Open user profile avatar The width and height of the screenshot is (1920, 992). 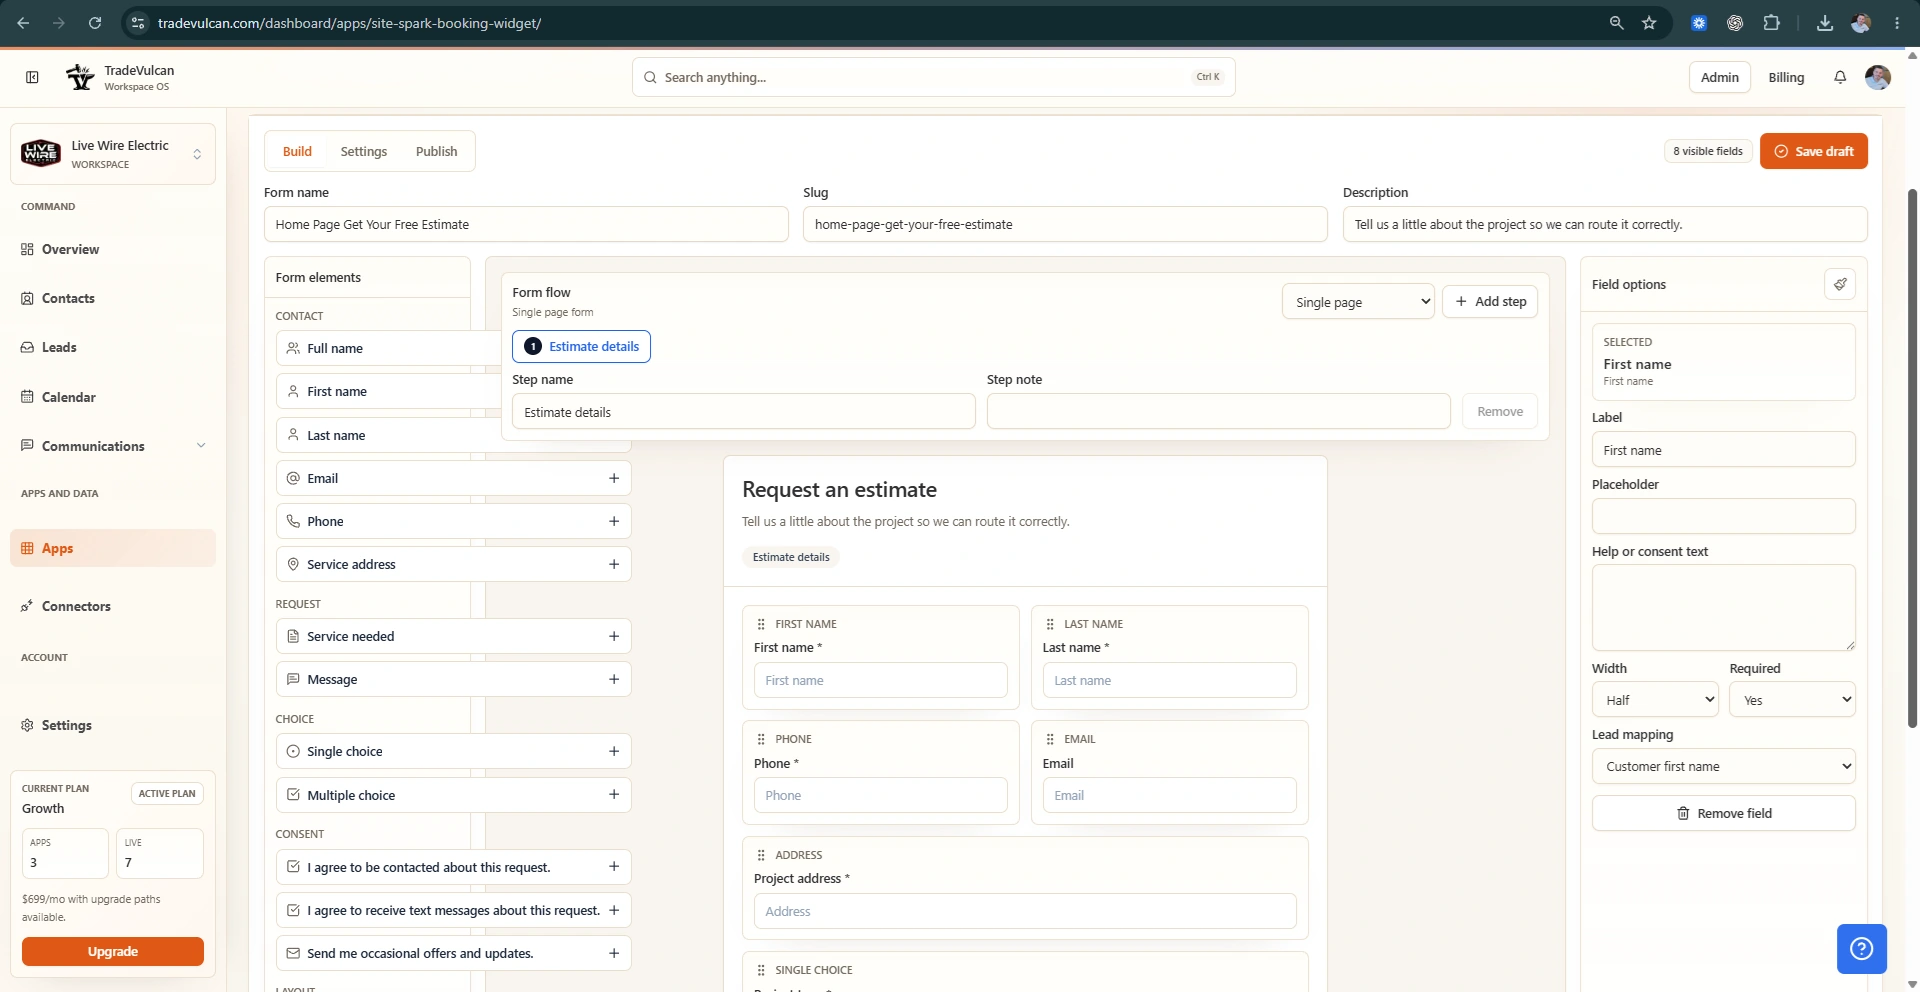[1878, 77]
